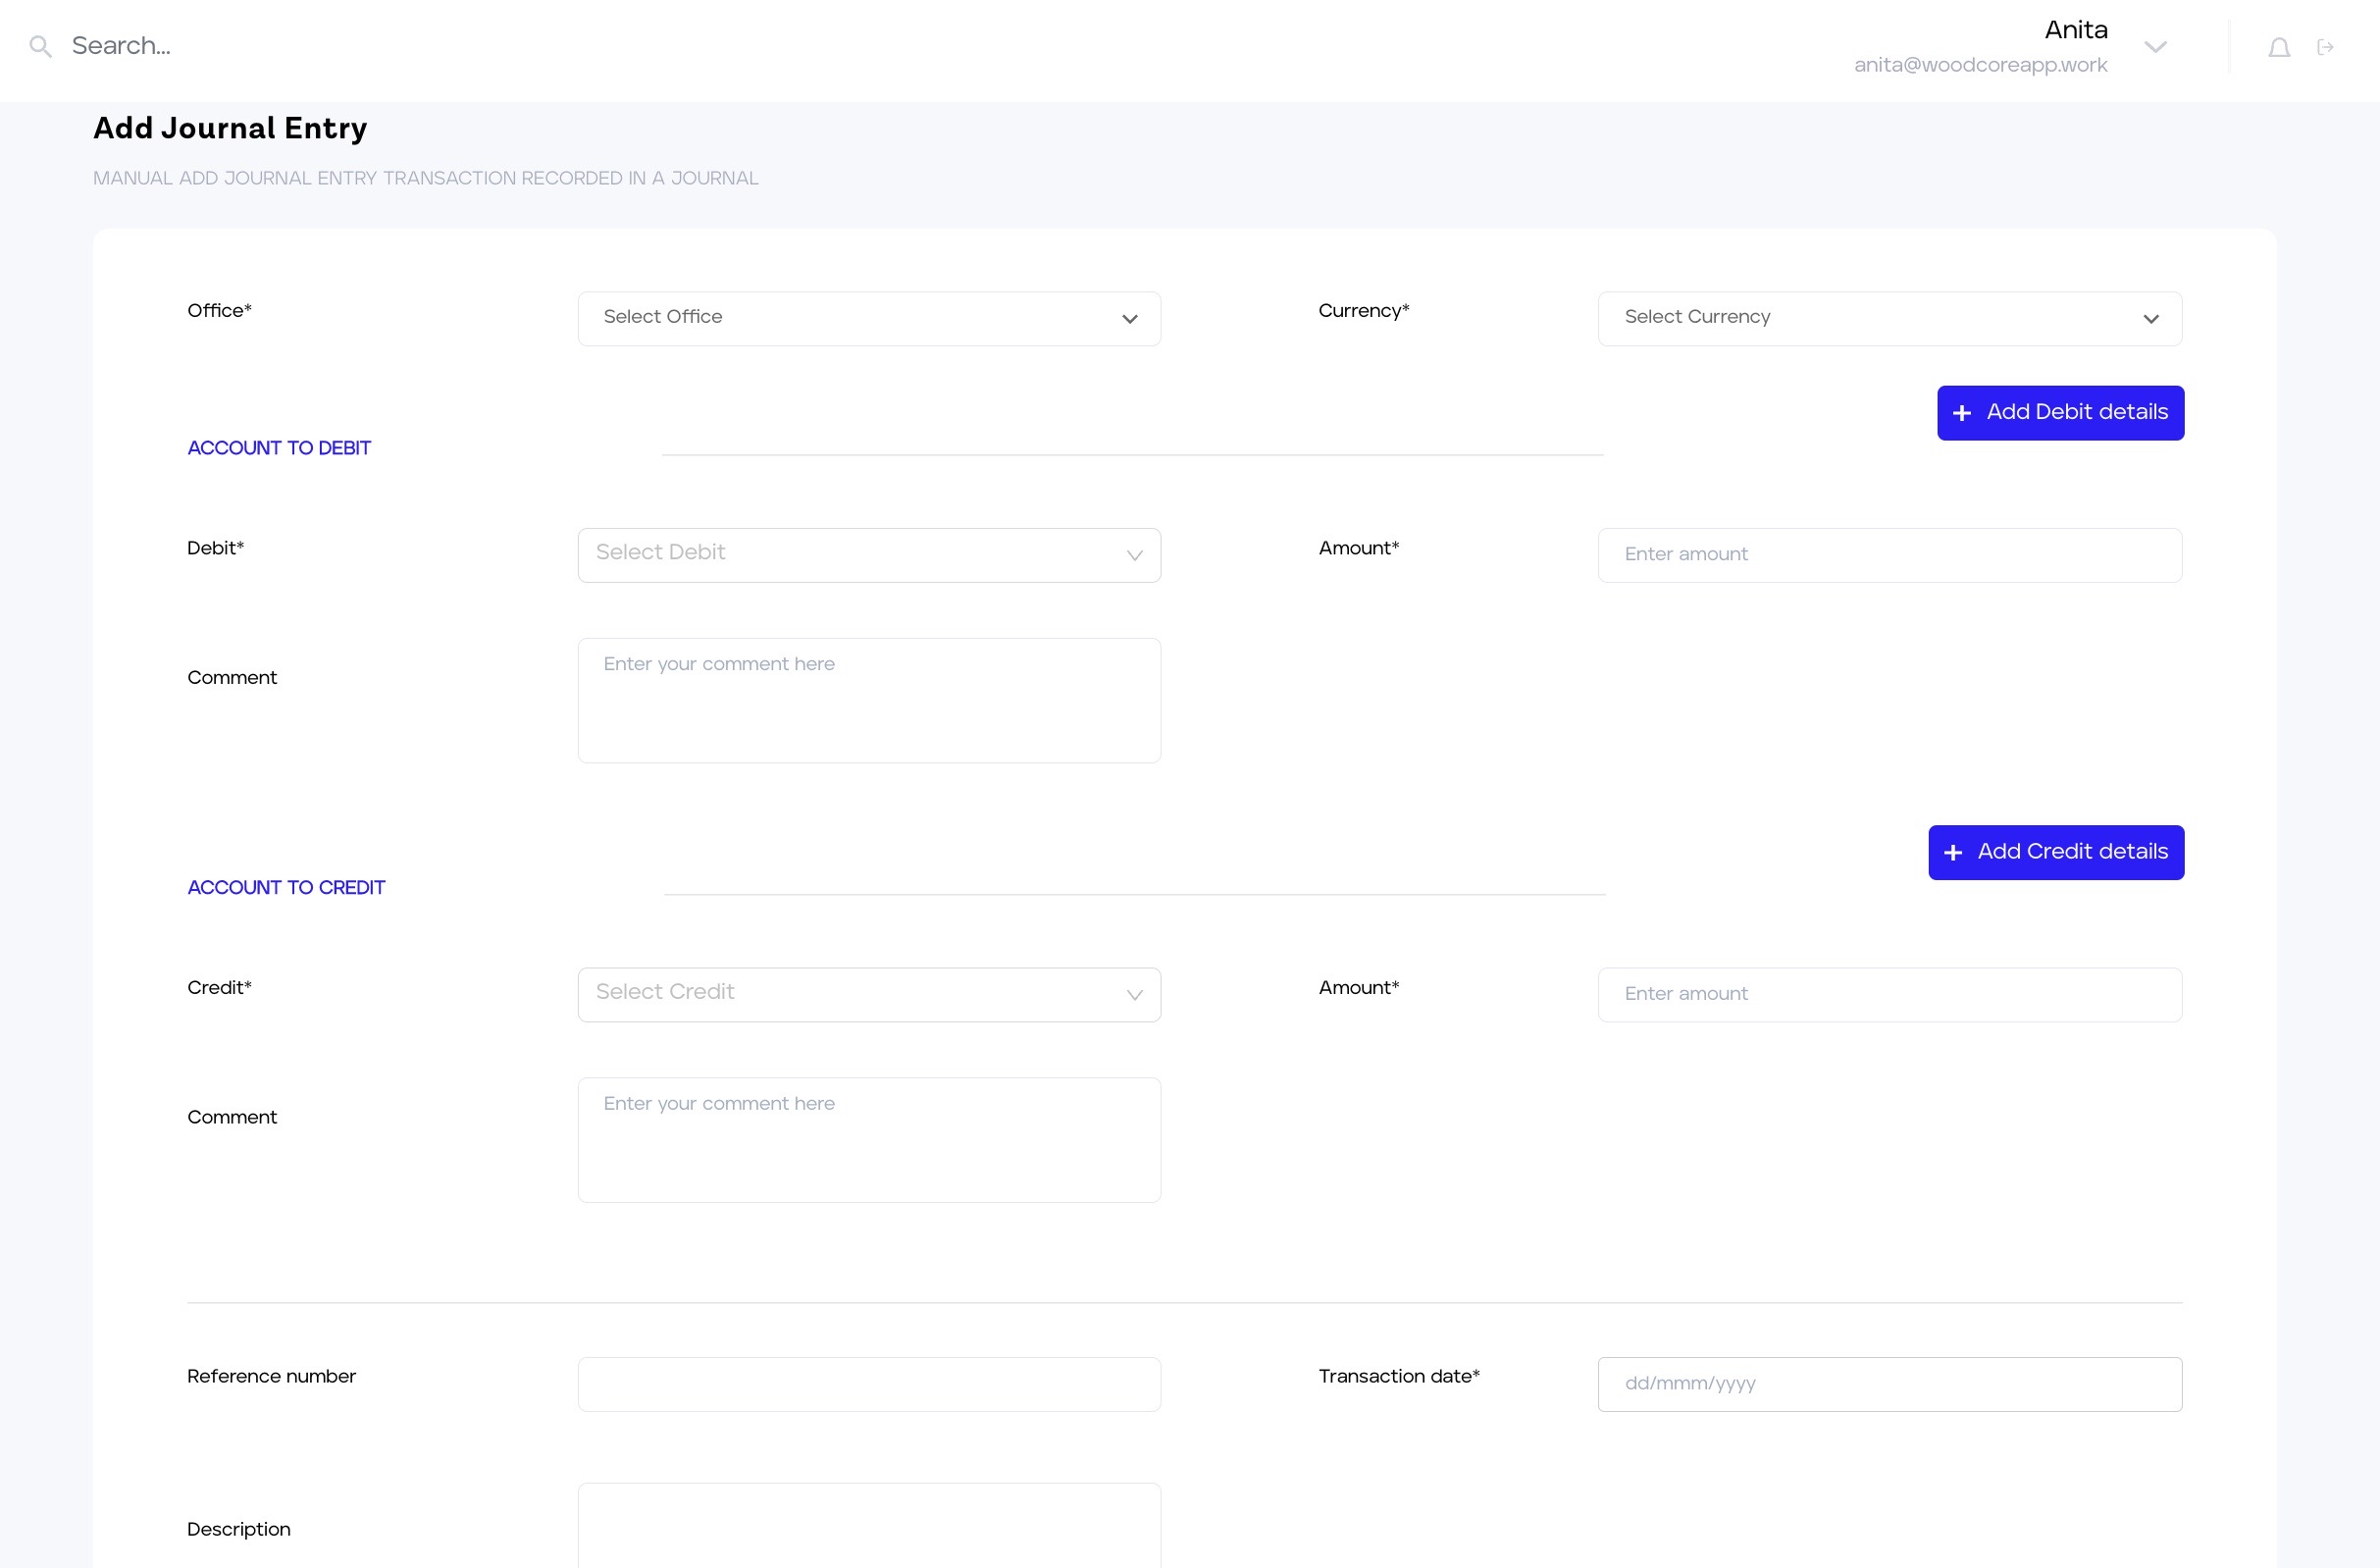
Task: Click the credit Comment text area
Action: [868, 1139]
